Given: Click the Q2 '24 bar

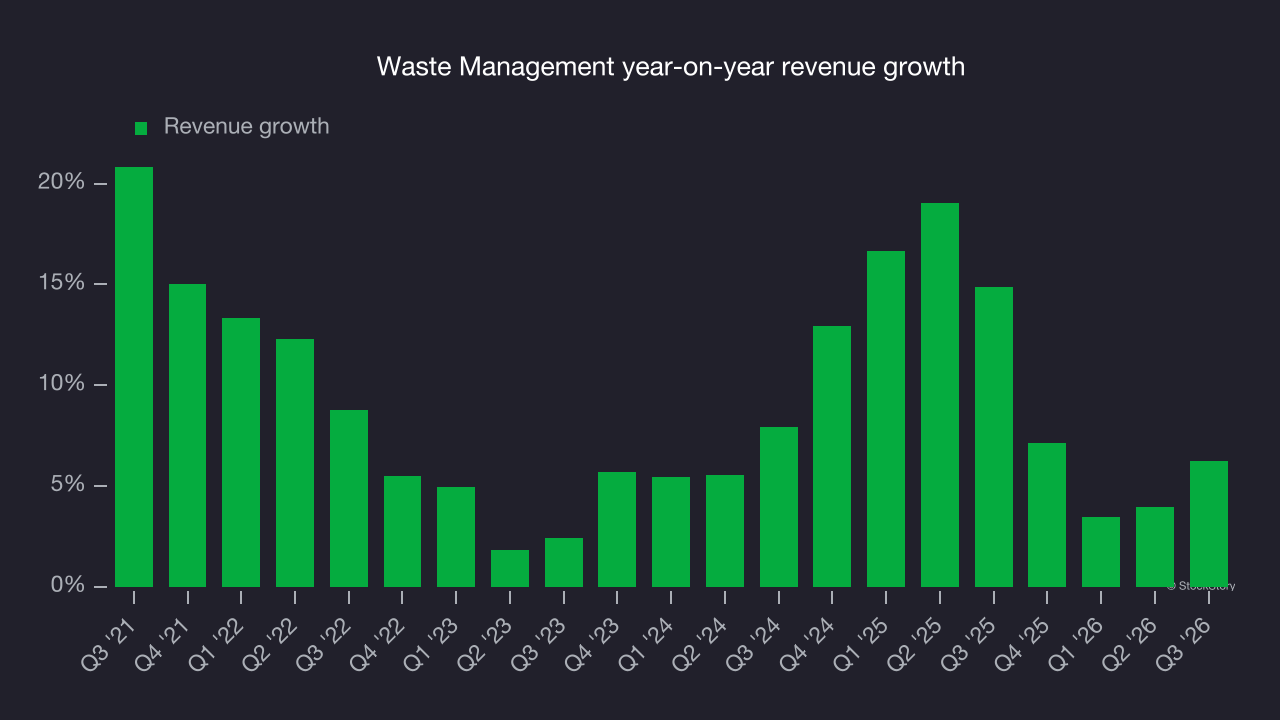Looking at the screenshot, I should (725, 531).
